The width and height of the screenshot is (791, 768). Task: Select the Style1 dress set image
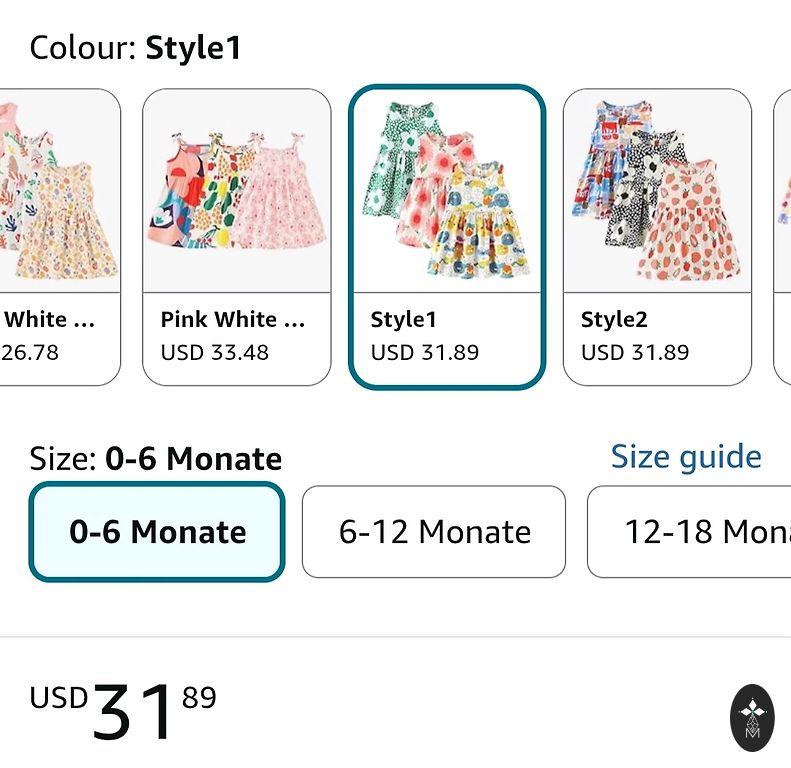click(446, 192)
